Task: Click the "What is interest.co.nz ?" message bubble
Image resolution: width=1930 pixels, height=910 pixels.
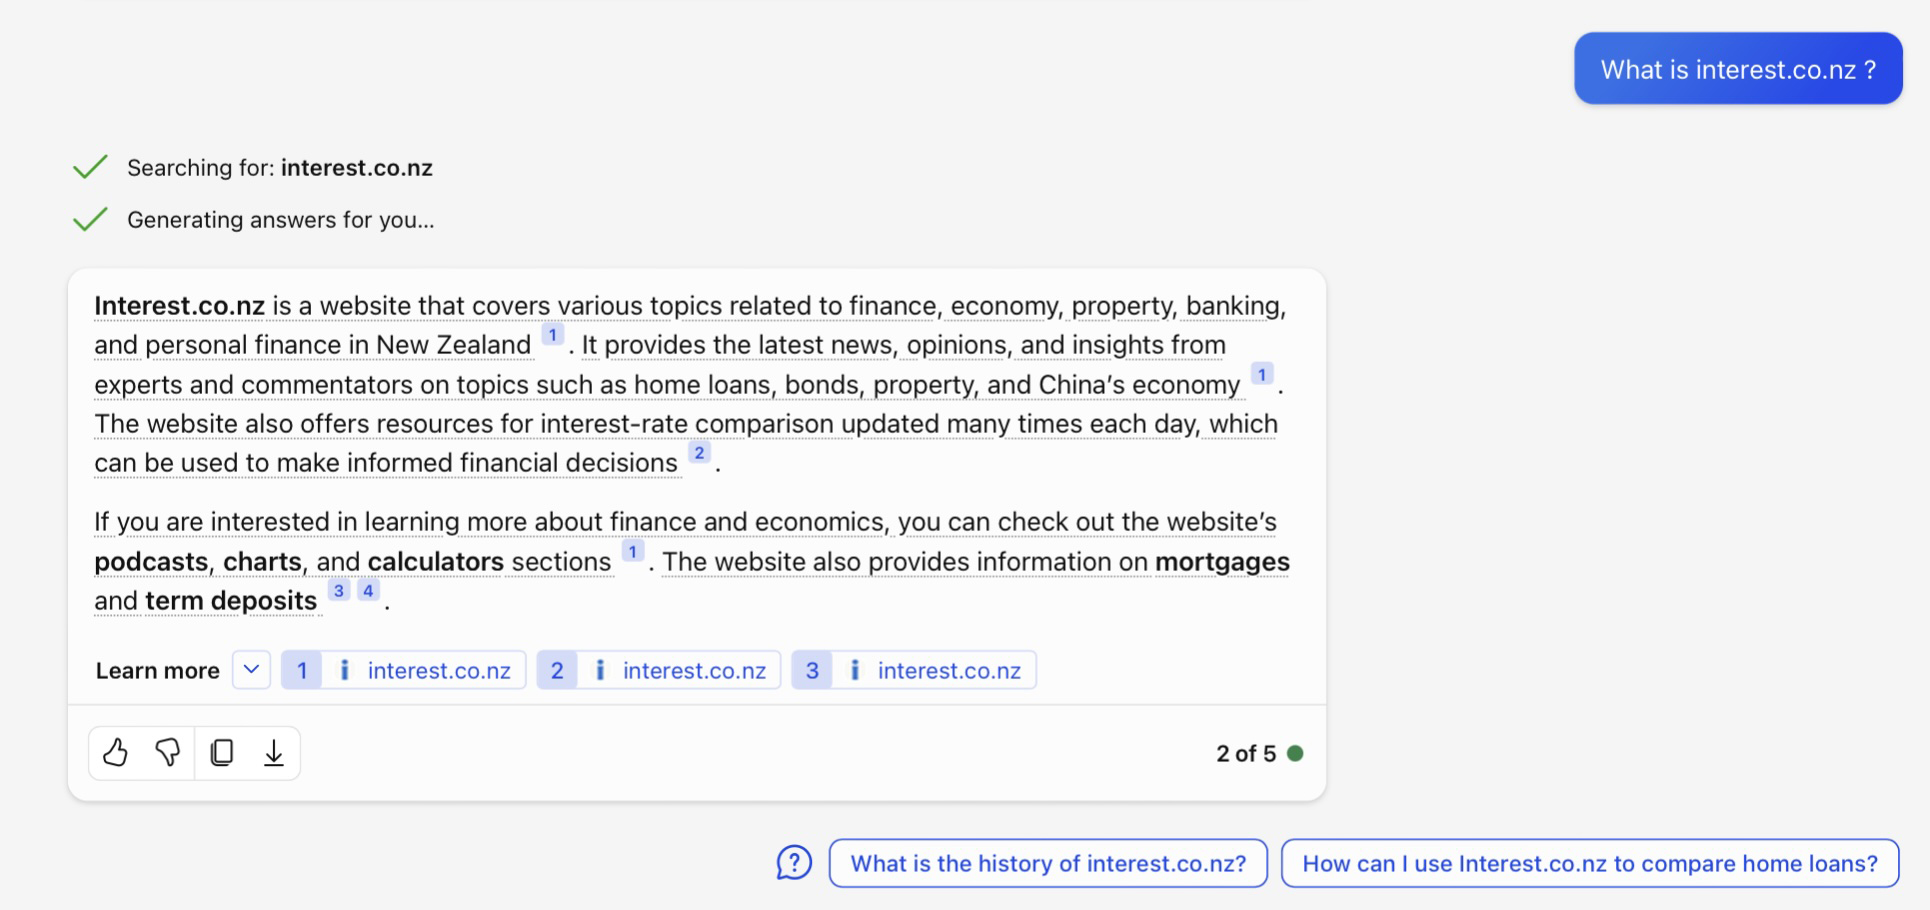Action: pos(1737,69)
